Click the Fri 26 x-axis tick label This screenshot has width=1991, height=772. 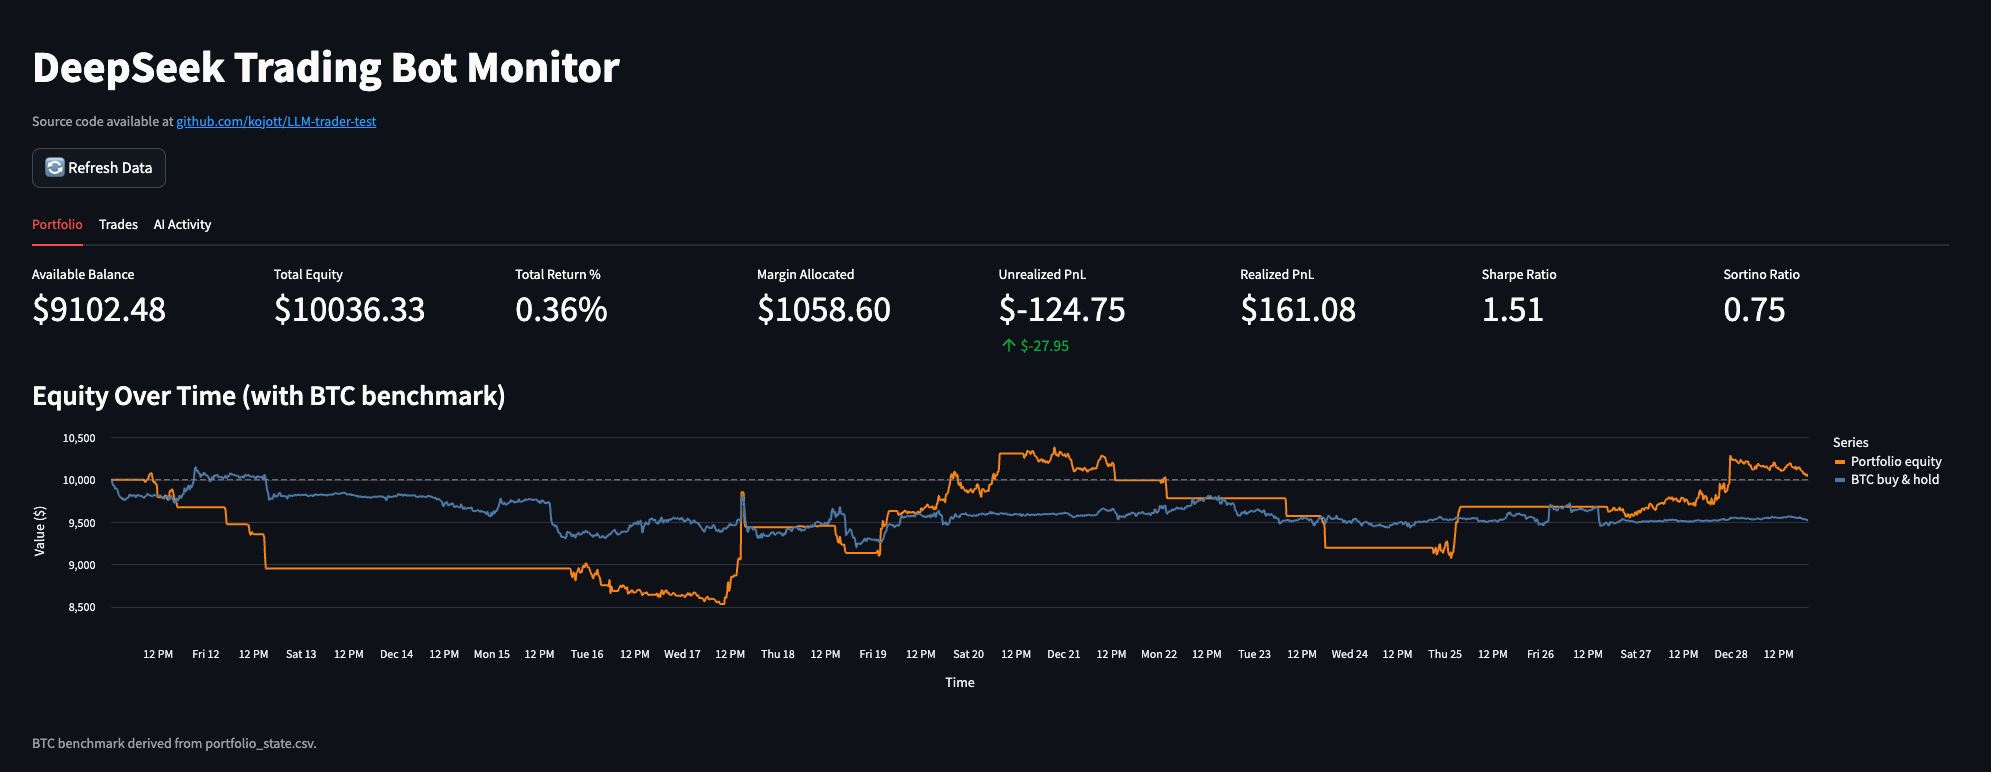pyautogui.click(x=1541, y=654)
